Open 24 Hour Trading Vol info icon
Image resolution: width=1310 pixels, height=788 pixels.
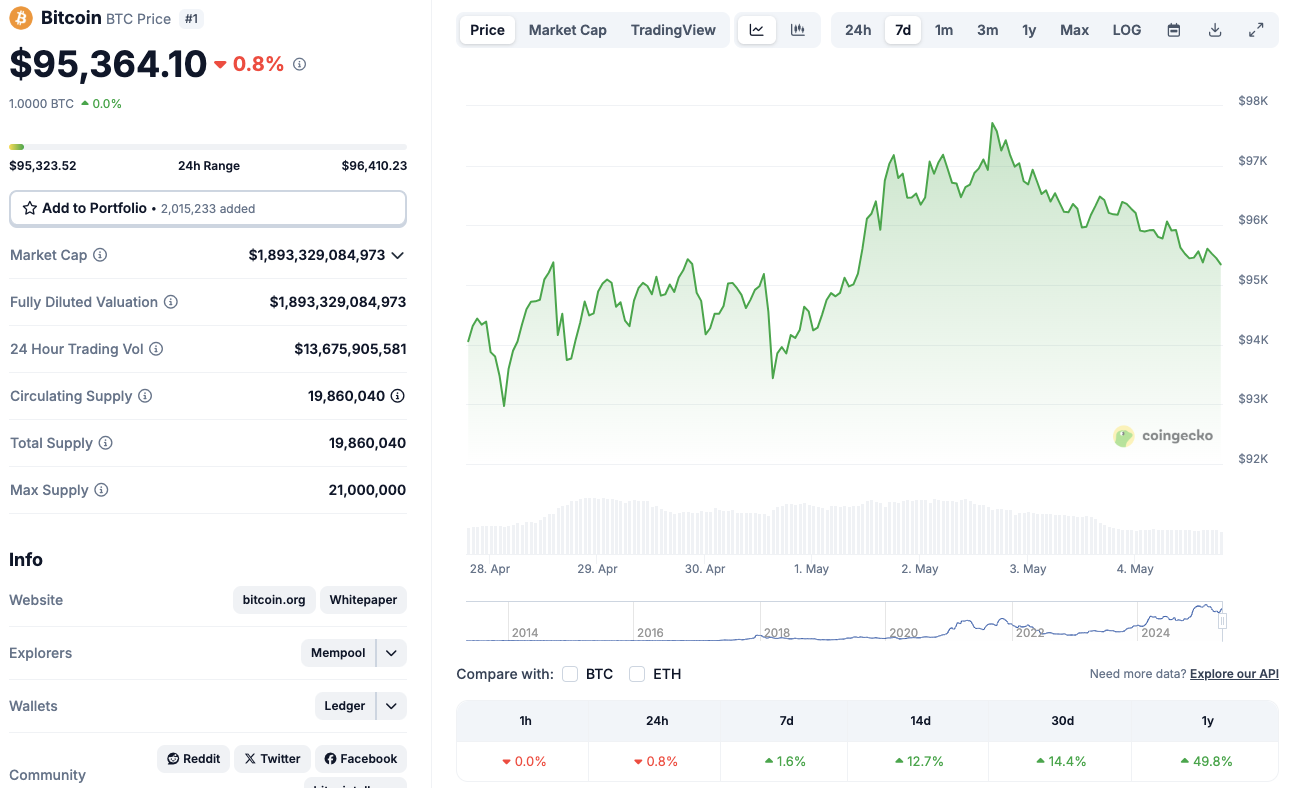pos(156,349)
